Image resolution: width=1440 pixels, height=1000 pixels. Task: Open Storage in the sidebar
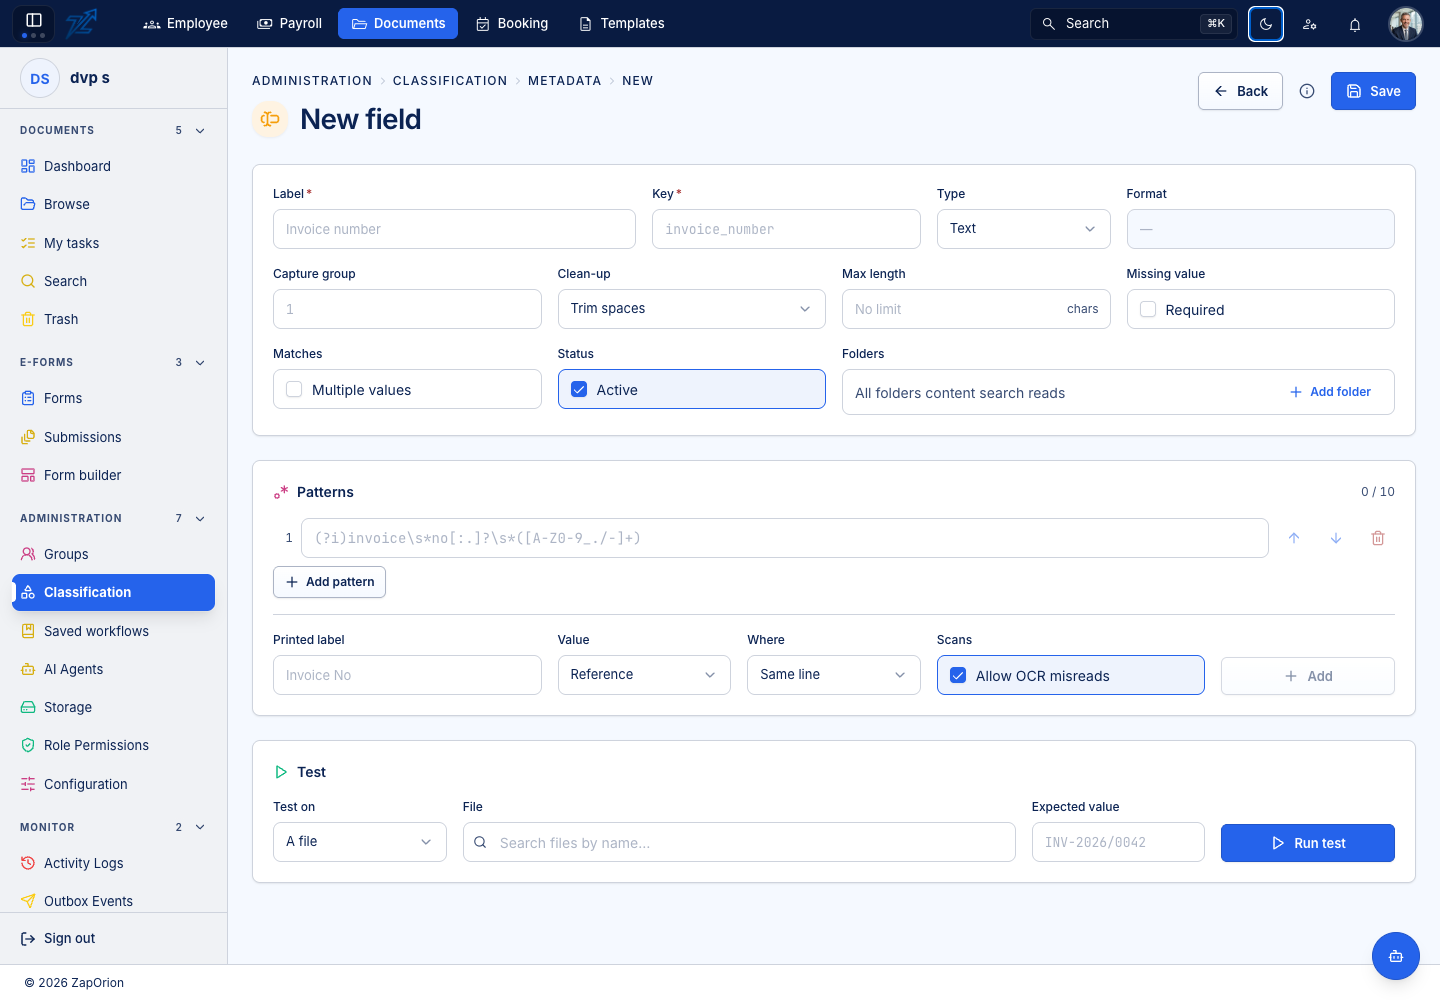coord(114,707)
